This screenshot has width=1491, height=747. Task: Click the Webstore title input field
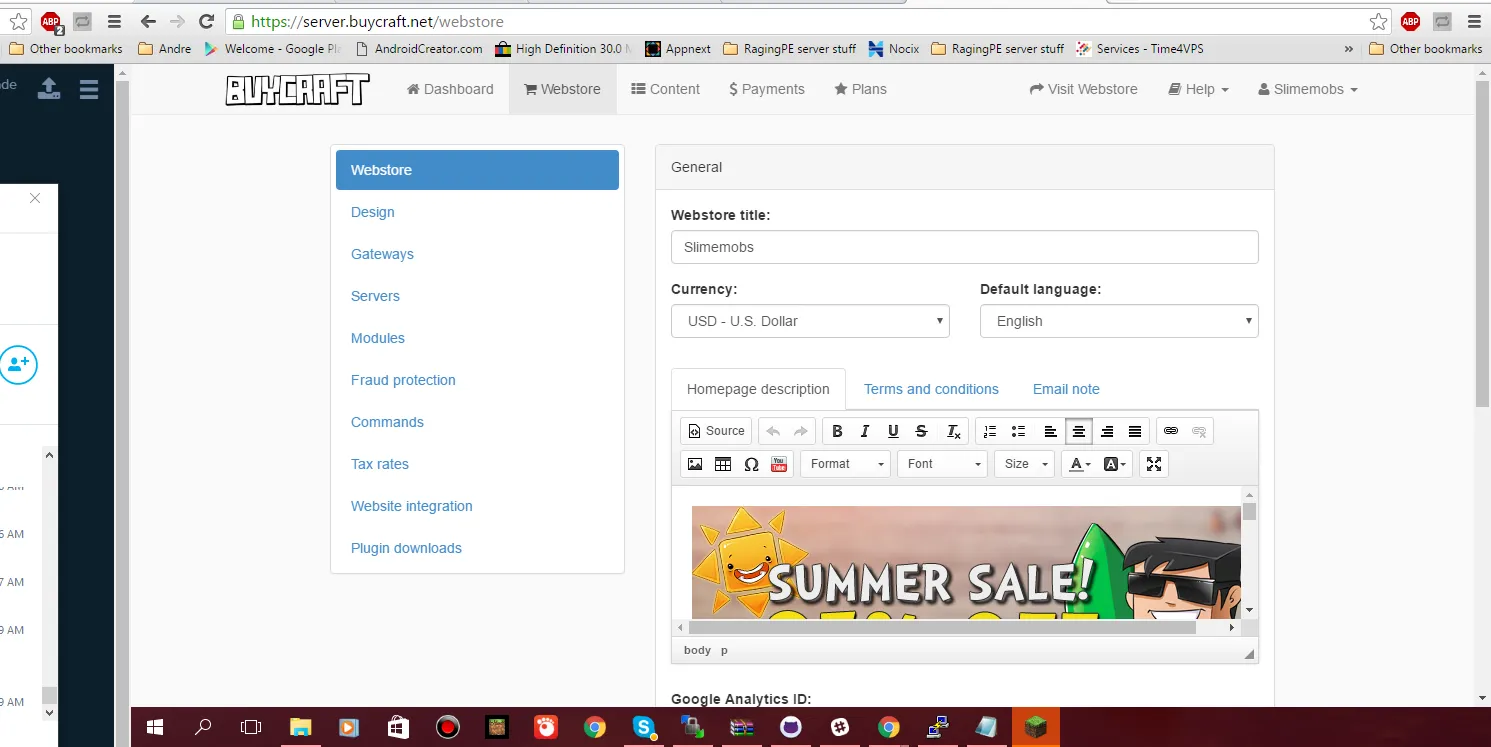pos(965,247)
